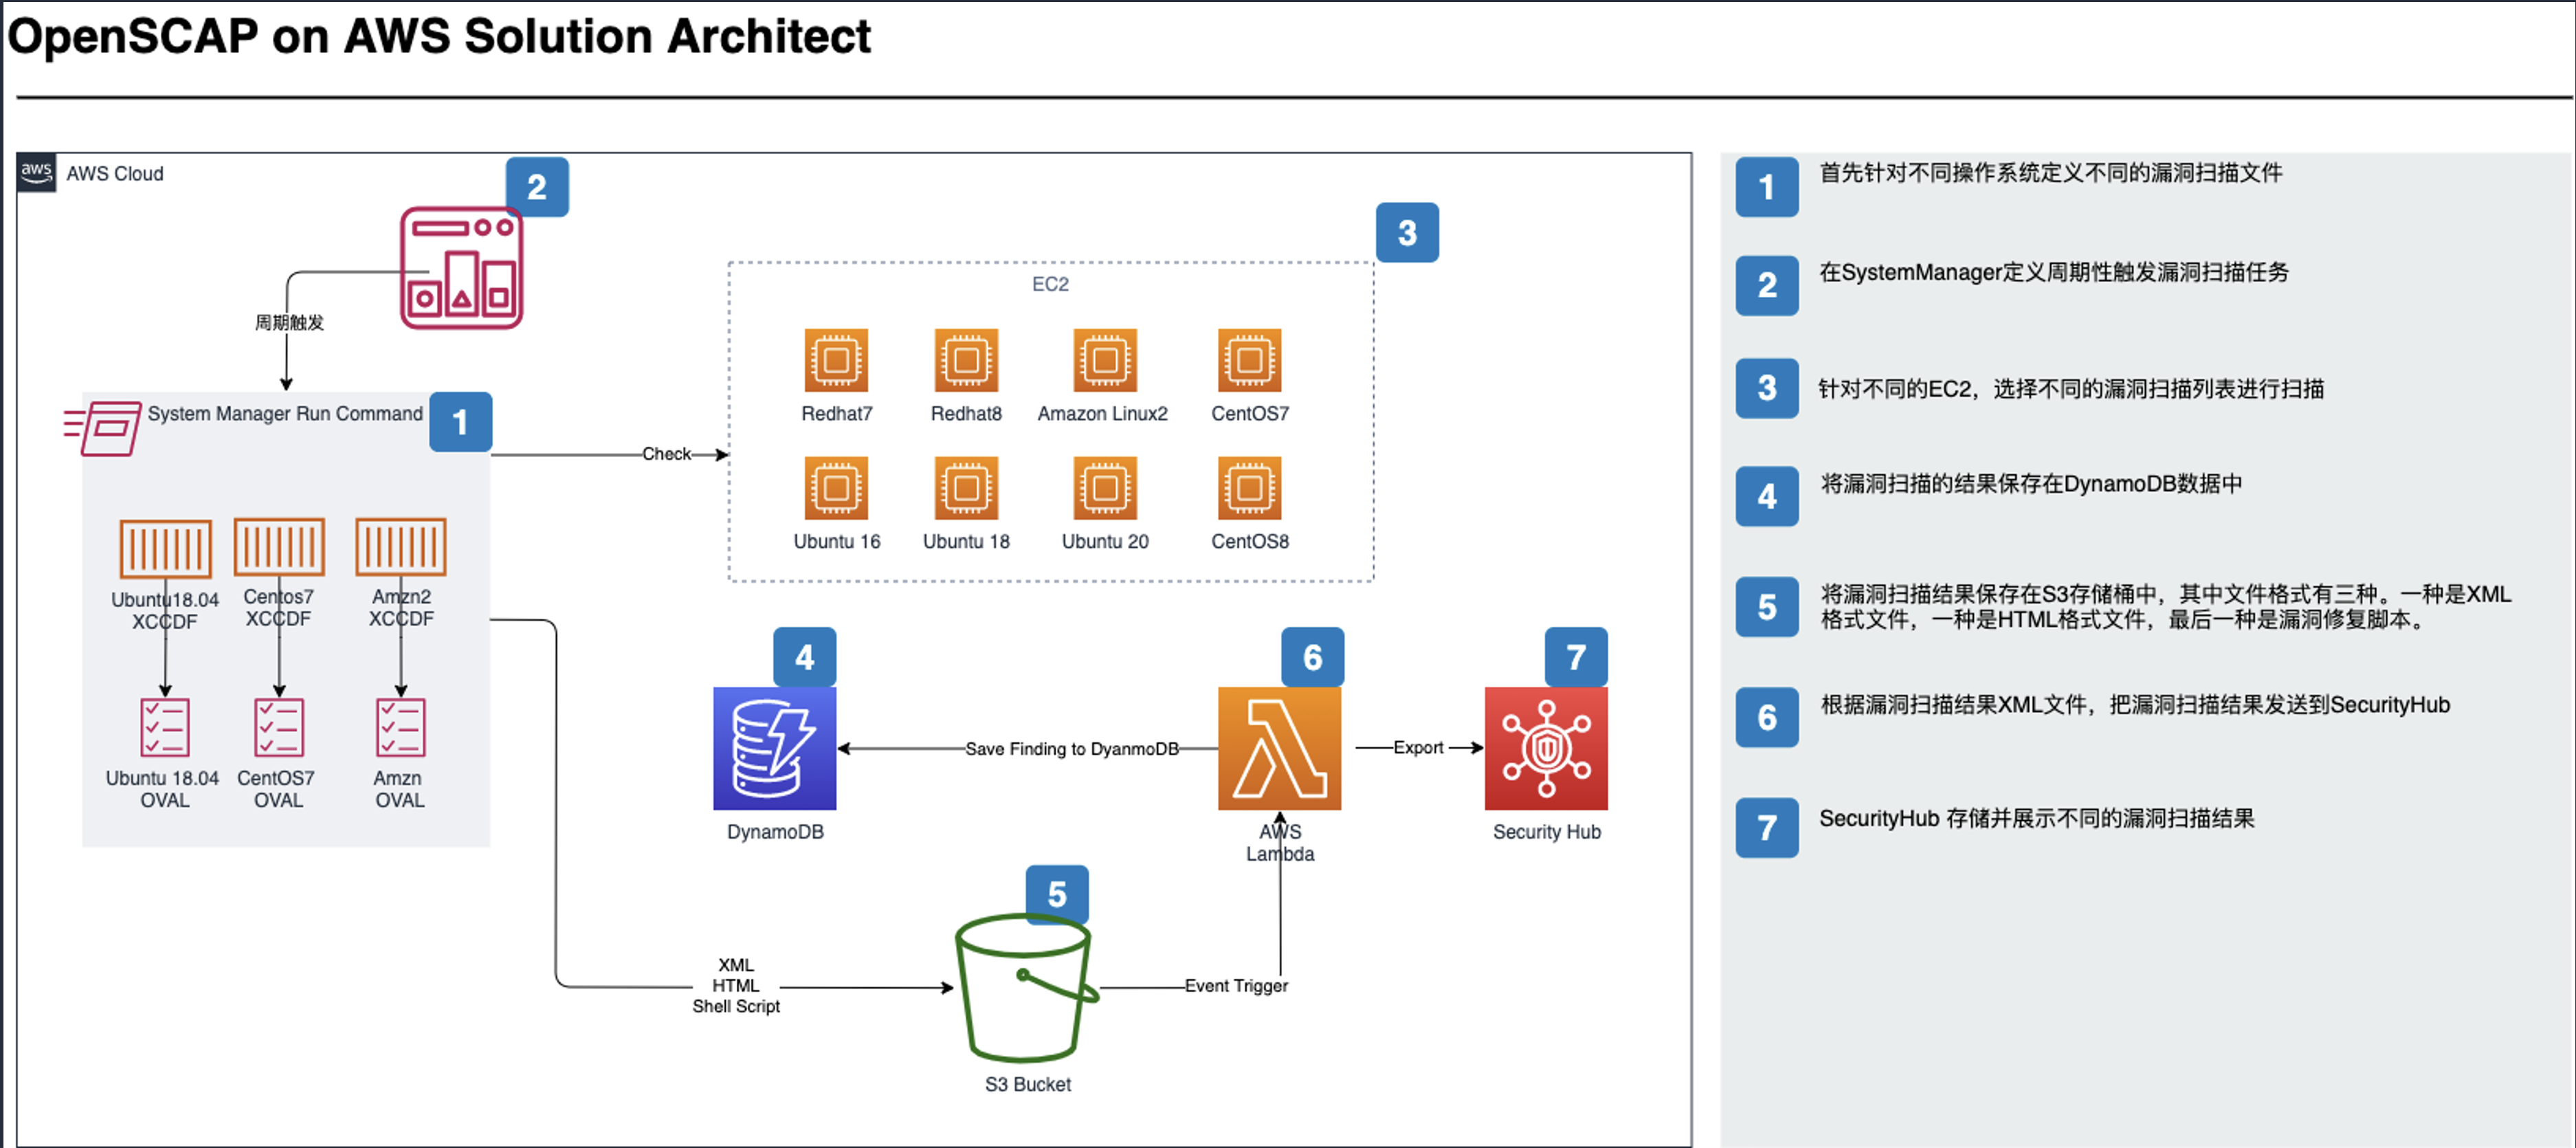The width and height of the screenshot is (2576, 1148).
Task: Select the Ubuntu 18 EC2 instance icon
Action: click(966, 488)
